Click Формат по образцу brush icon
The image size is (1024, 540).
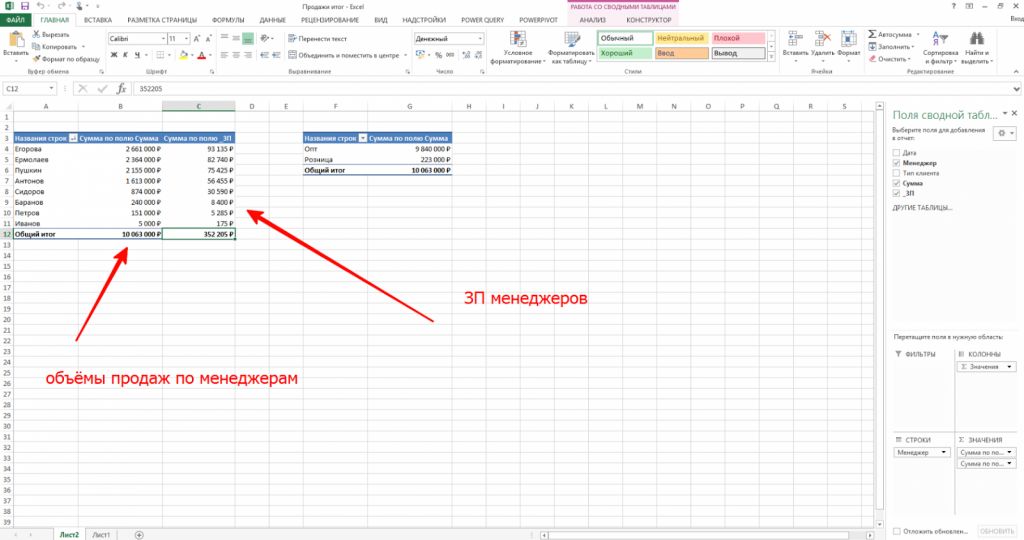(x=37, y=59)
